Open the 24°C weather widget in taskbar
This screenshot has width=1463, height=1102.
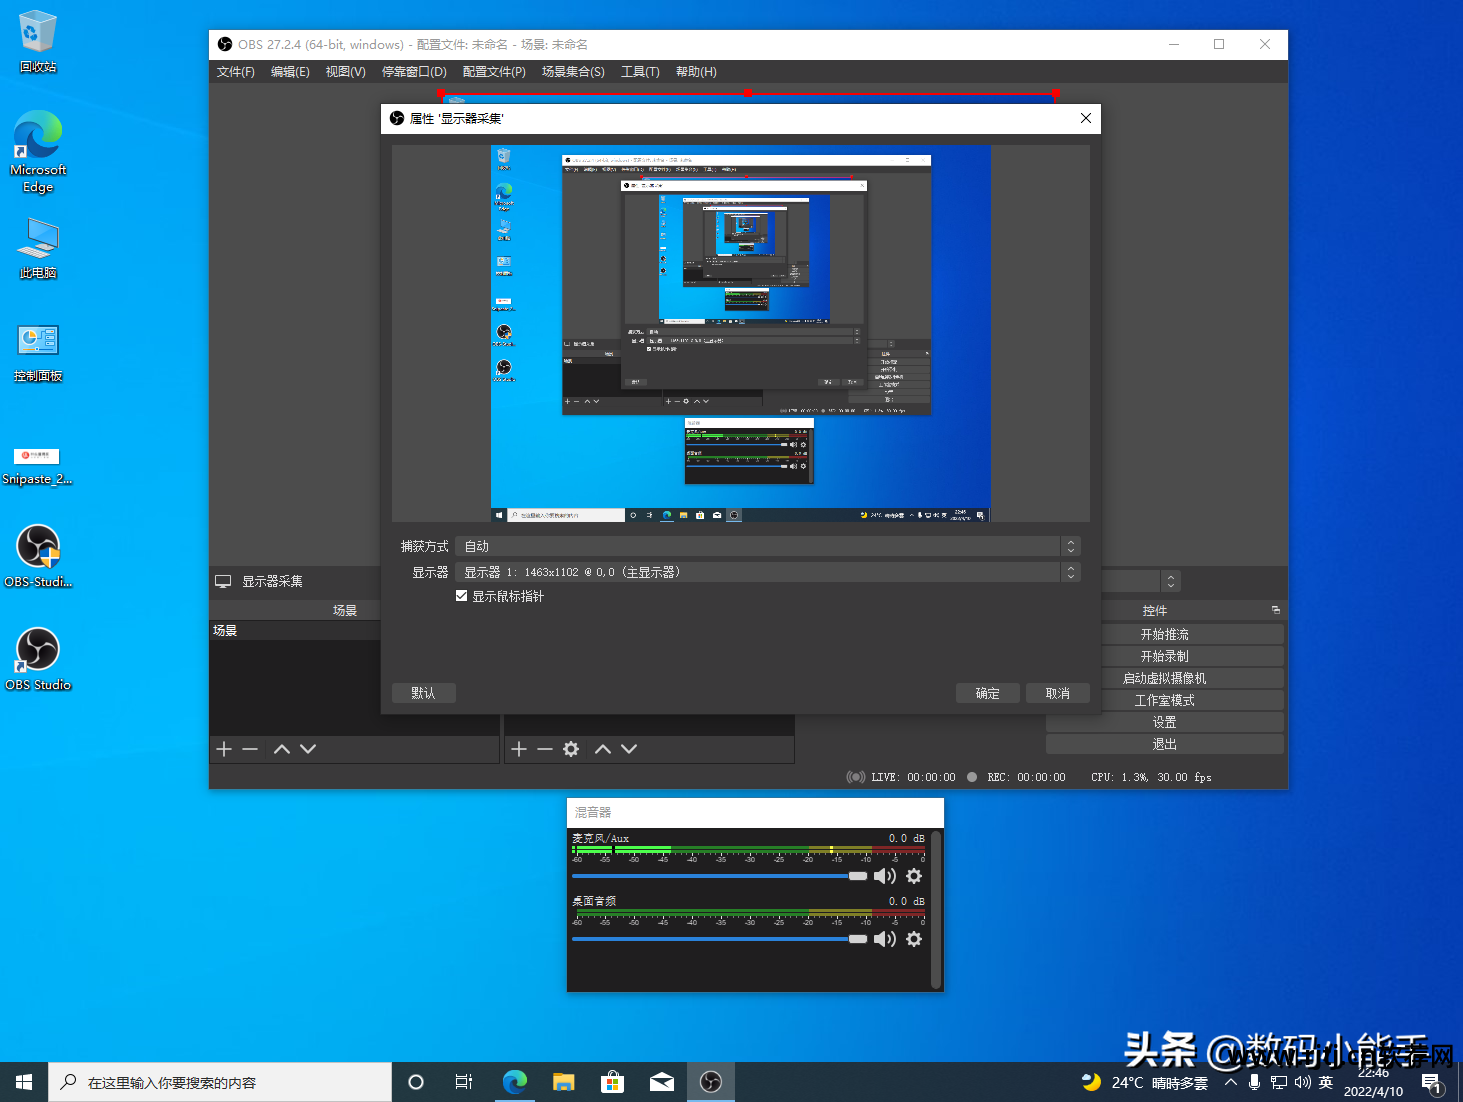tap(1145, 1082)
